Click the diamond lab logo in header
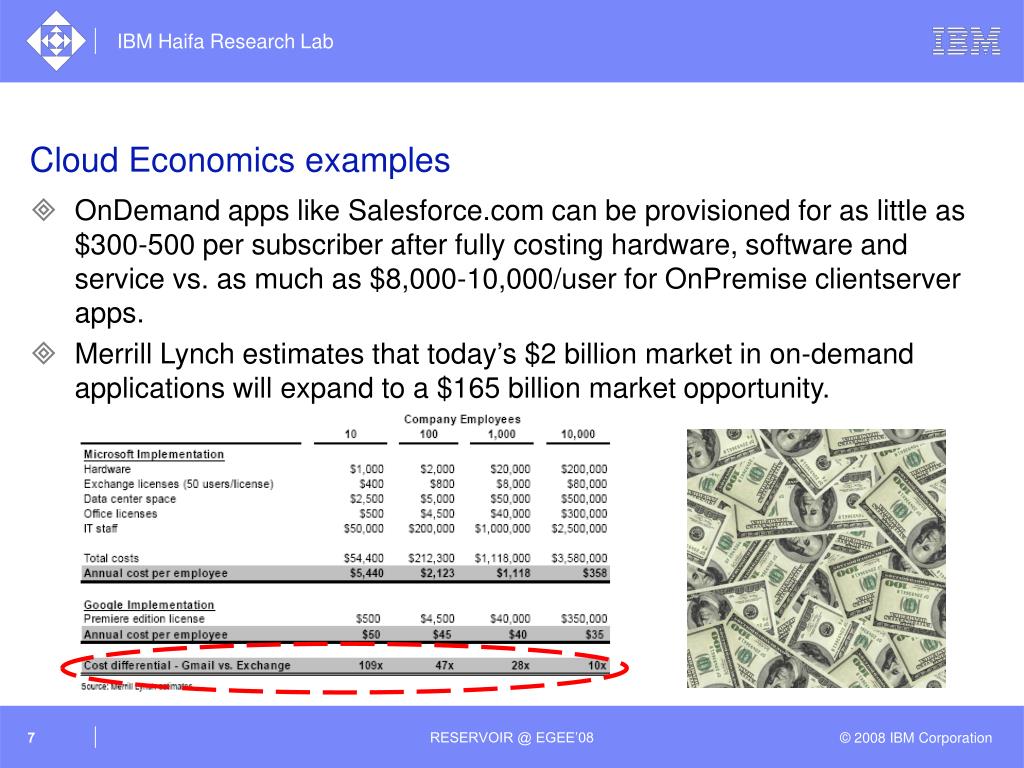The image size is (1024, 768). click(56, 40)
